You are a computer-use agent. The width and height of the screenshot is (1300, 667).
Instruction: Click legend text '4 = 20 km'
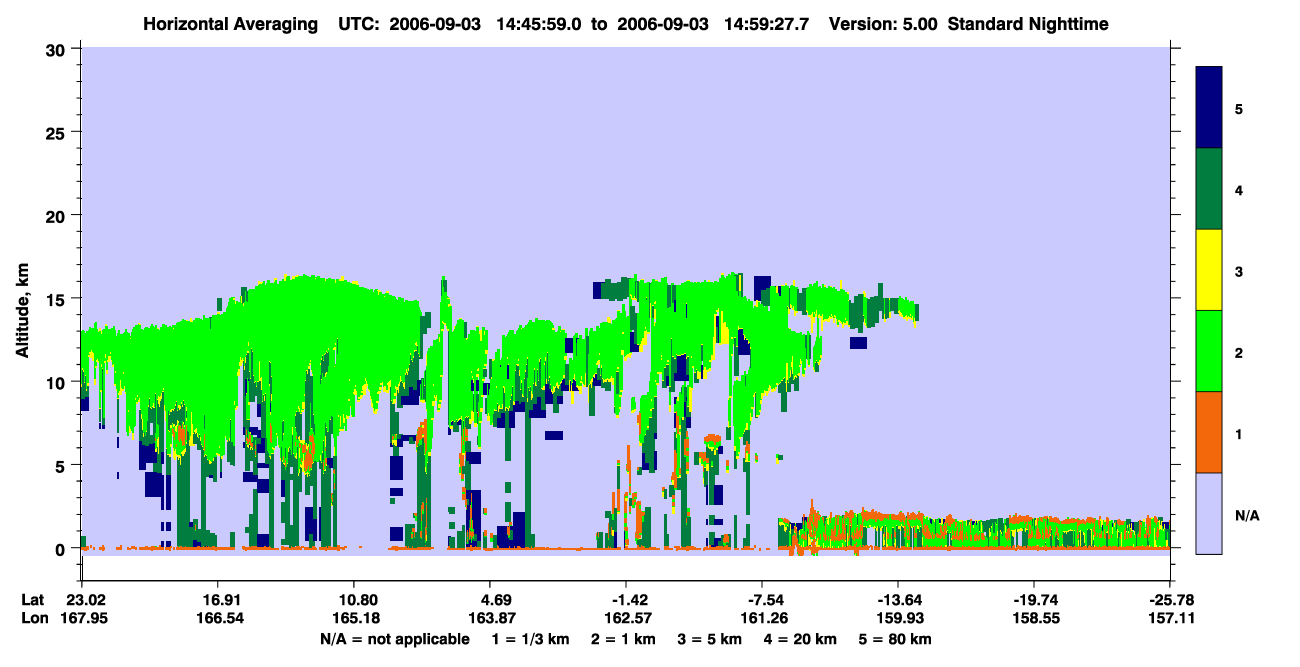(799, 639)
